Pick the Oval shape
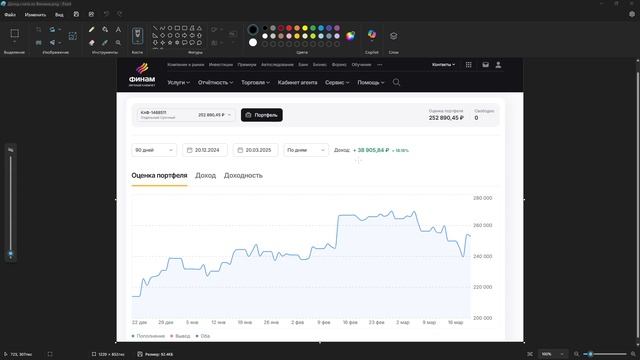Screen dimensions: 640x360 170,28
